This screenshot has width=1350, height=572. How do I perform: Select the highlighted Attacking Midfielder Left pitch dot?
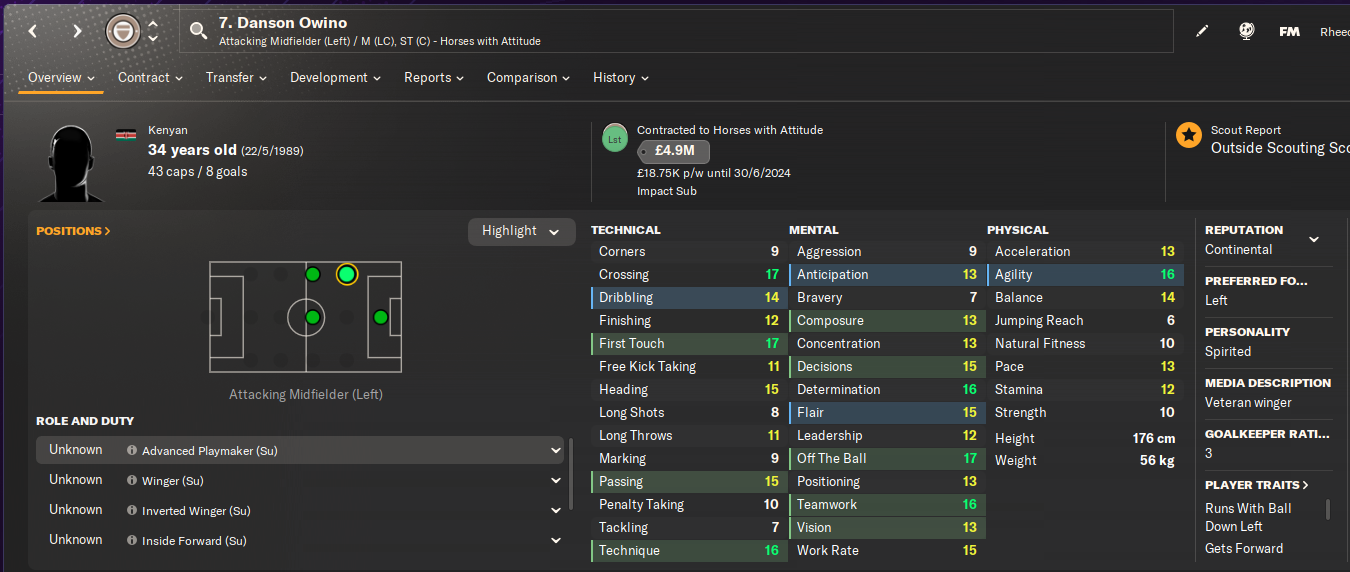click(346, 274)
